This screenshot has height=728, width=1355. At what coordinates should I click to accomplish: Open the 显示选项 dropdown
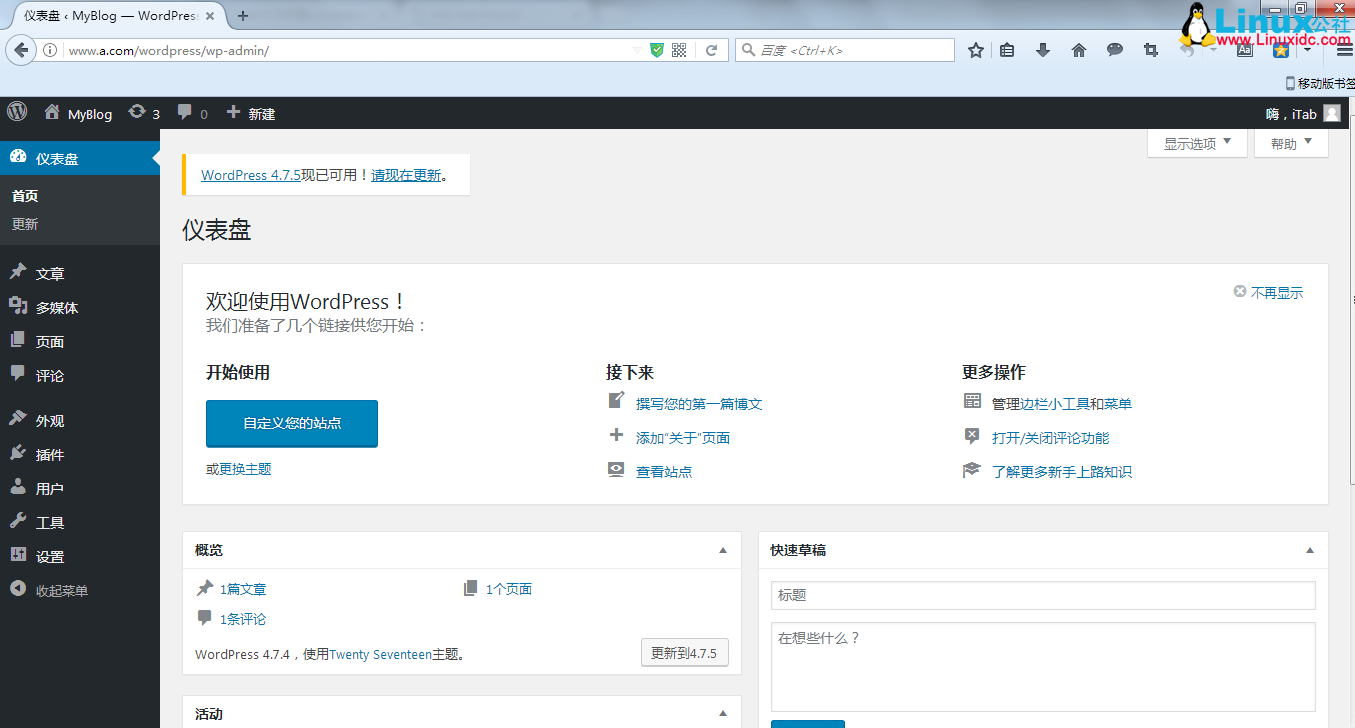click(x=1196, y=143)
